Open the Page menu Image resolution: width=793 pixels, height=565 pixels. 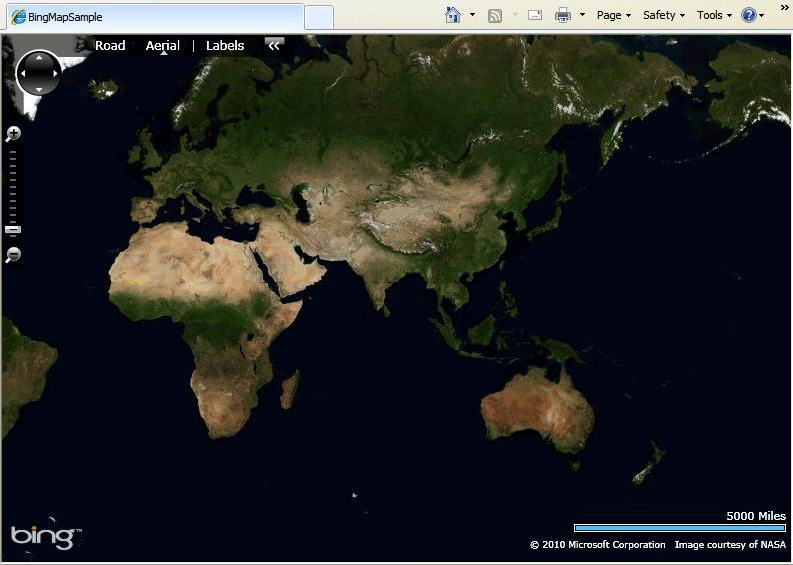613,15
